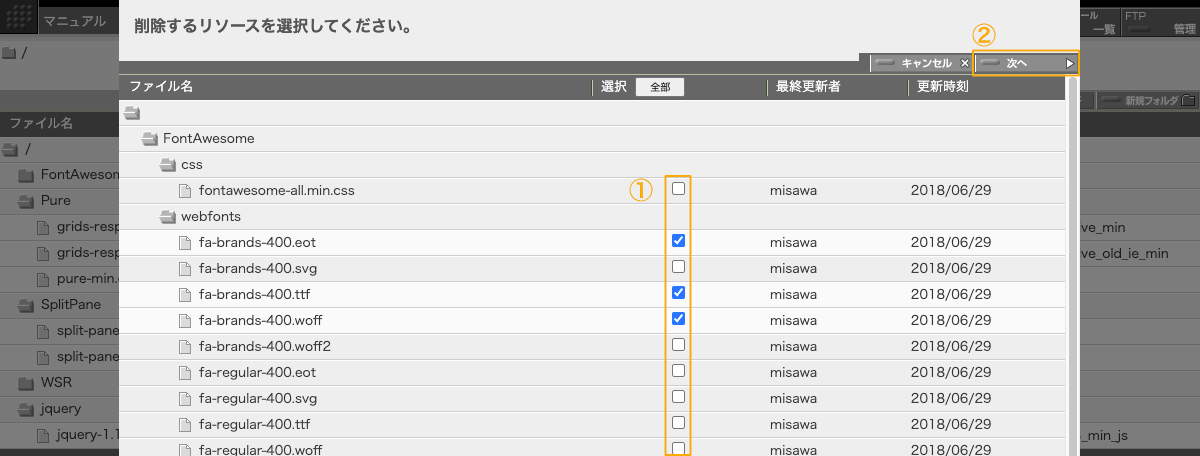Open the マニュアル menu tab
The image size is (1200, 456).
[74, 21]
